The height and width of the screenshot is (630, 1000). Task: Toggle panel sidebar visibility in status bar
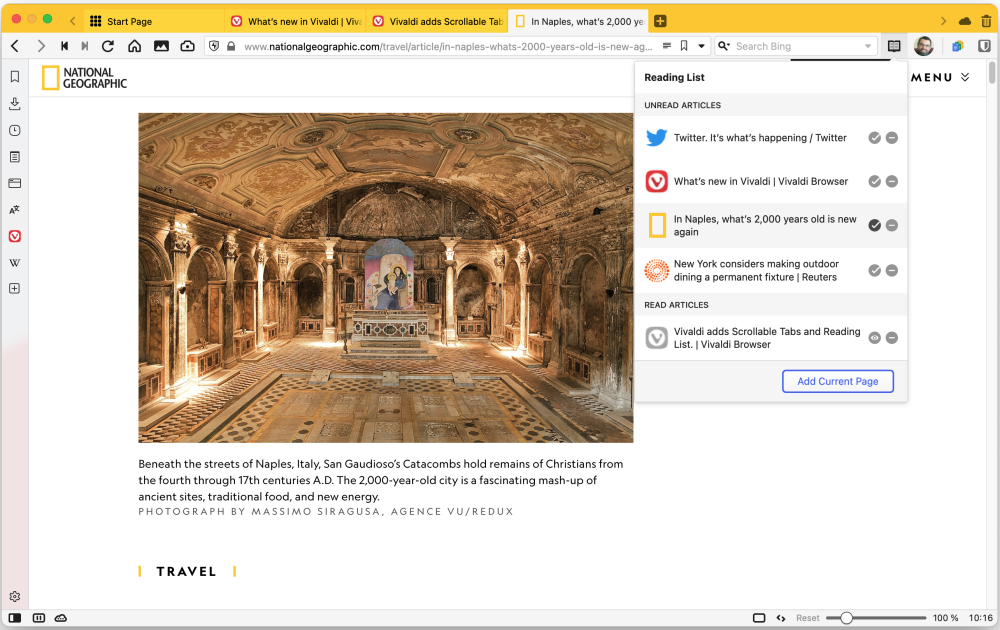(15, 618)
